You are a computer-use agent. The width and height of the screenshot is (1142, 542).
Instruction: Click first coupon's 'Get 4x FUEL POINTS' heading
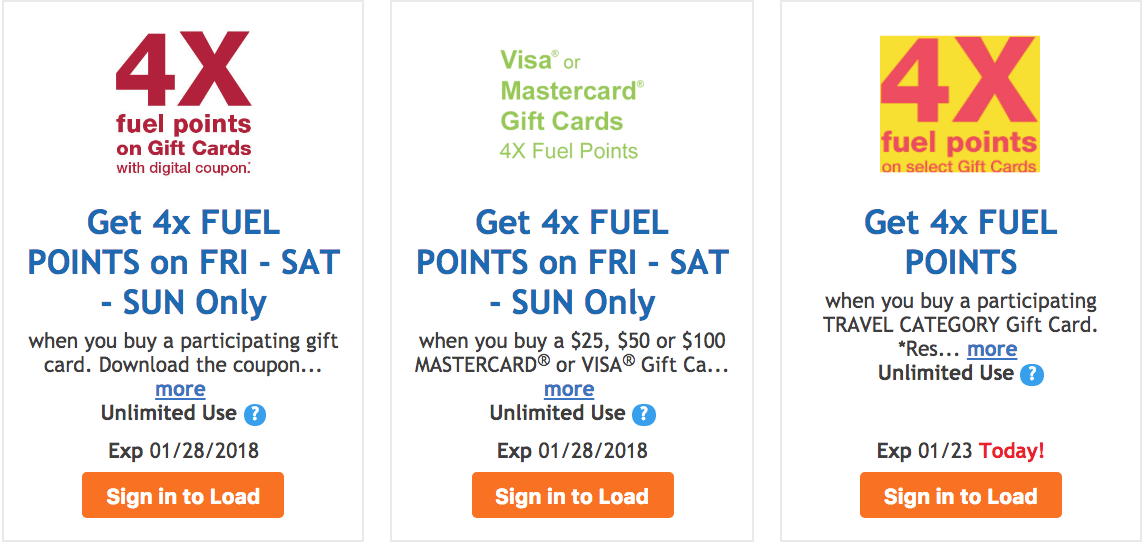(x=184, y=262)
